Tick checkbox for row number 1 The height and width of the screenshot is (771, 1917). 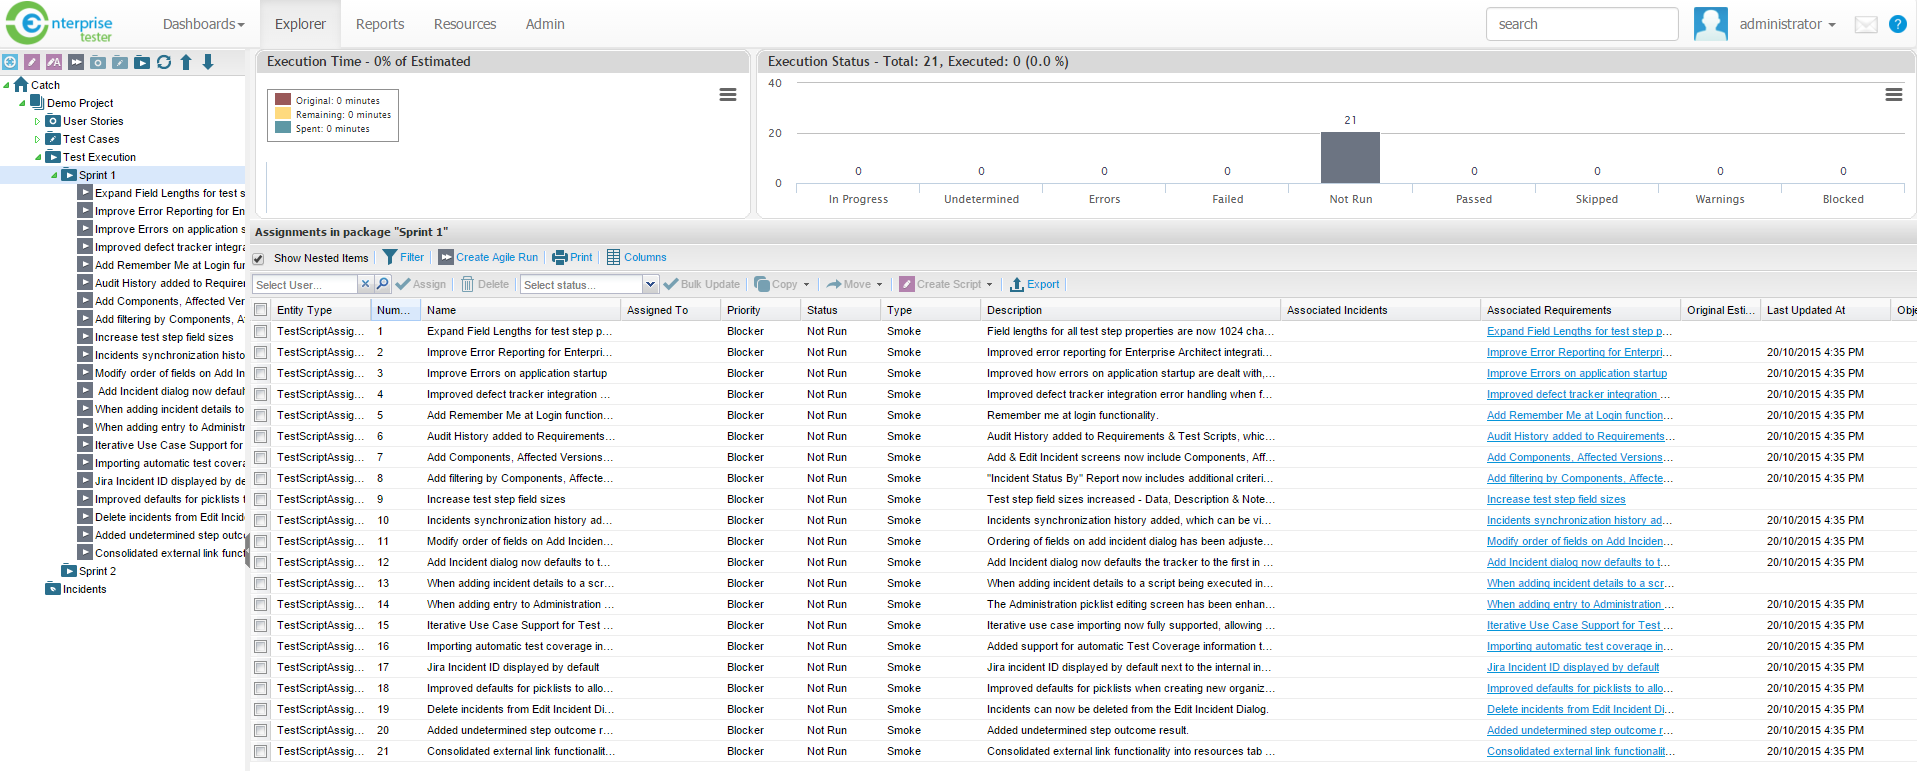[x=261, y=331]
